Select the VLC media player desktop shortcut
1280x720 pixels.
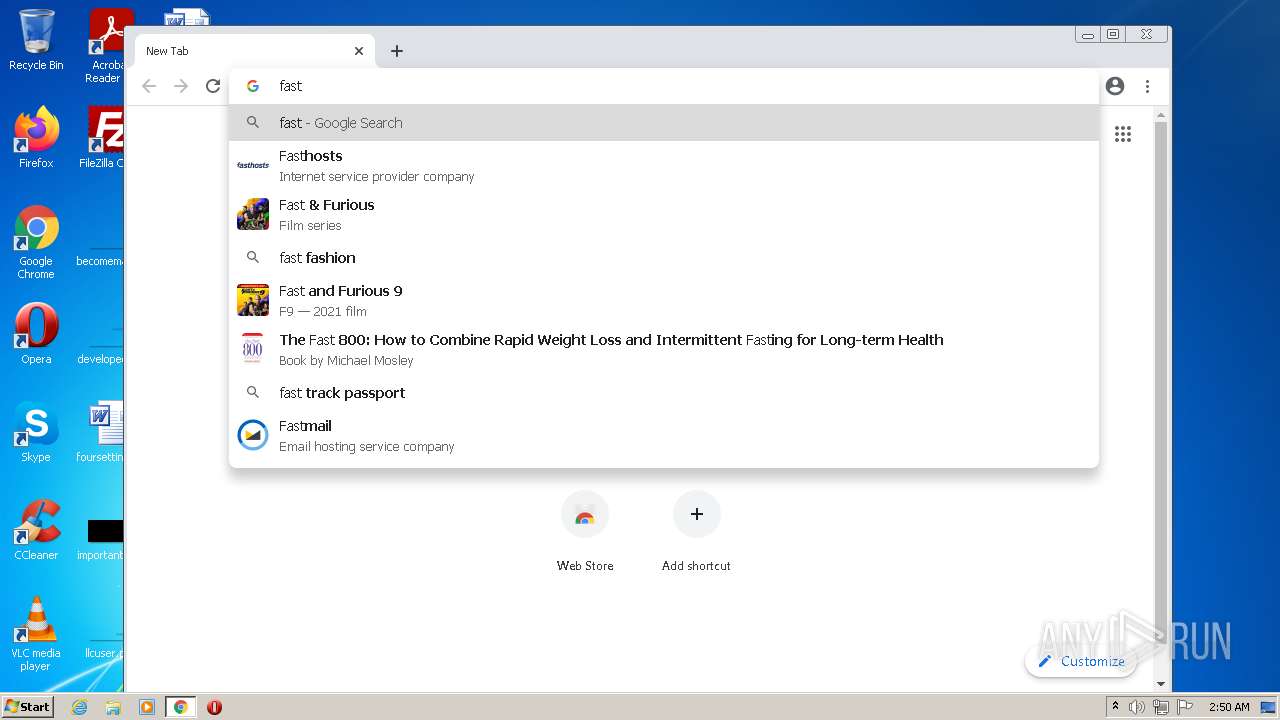(x=36, y=633)
